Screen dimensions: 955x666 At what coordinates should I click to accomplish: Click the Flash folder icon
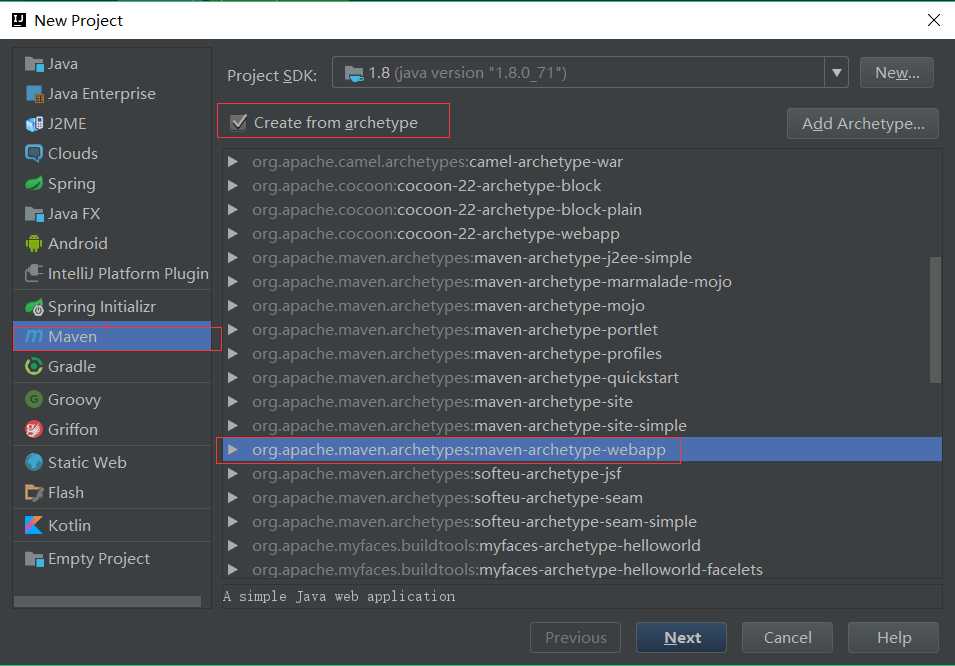pos(34,492)
